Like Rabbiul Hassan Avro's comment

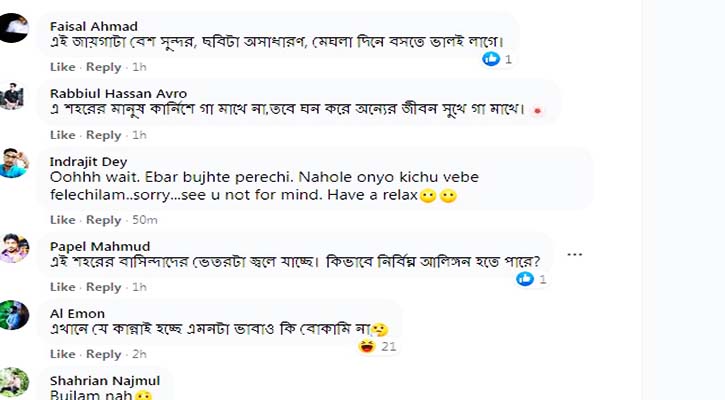(62, 135)
